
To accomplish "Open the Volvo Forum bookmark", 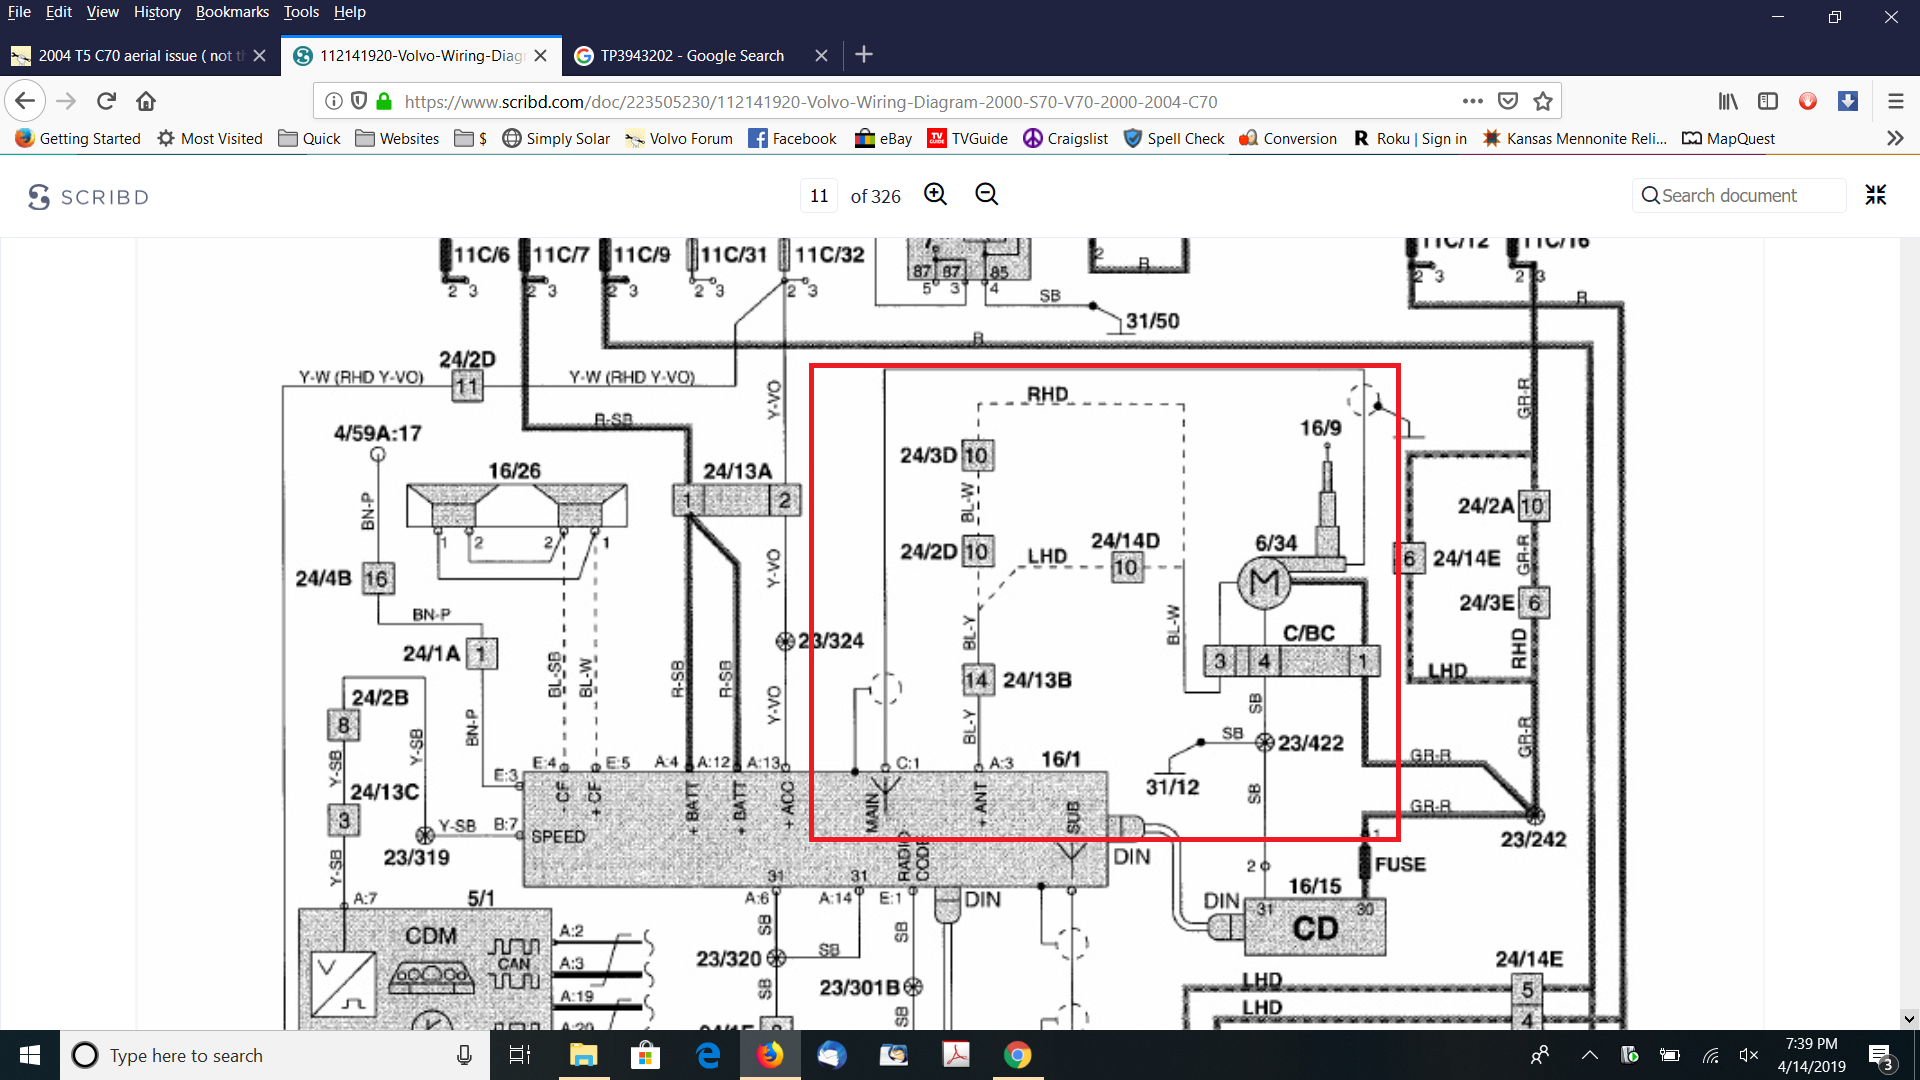I will tap(679, 138).
